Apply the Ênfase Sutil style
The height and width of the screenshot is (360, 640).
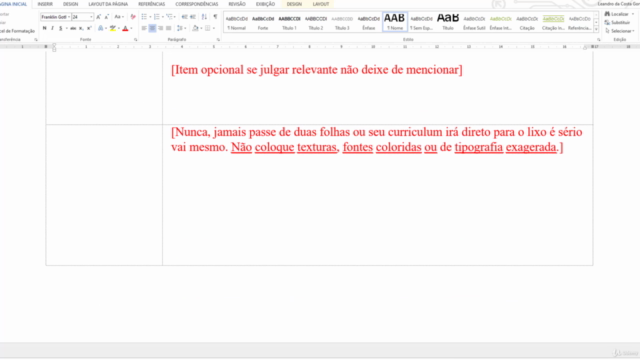[x=474, y=22]
